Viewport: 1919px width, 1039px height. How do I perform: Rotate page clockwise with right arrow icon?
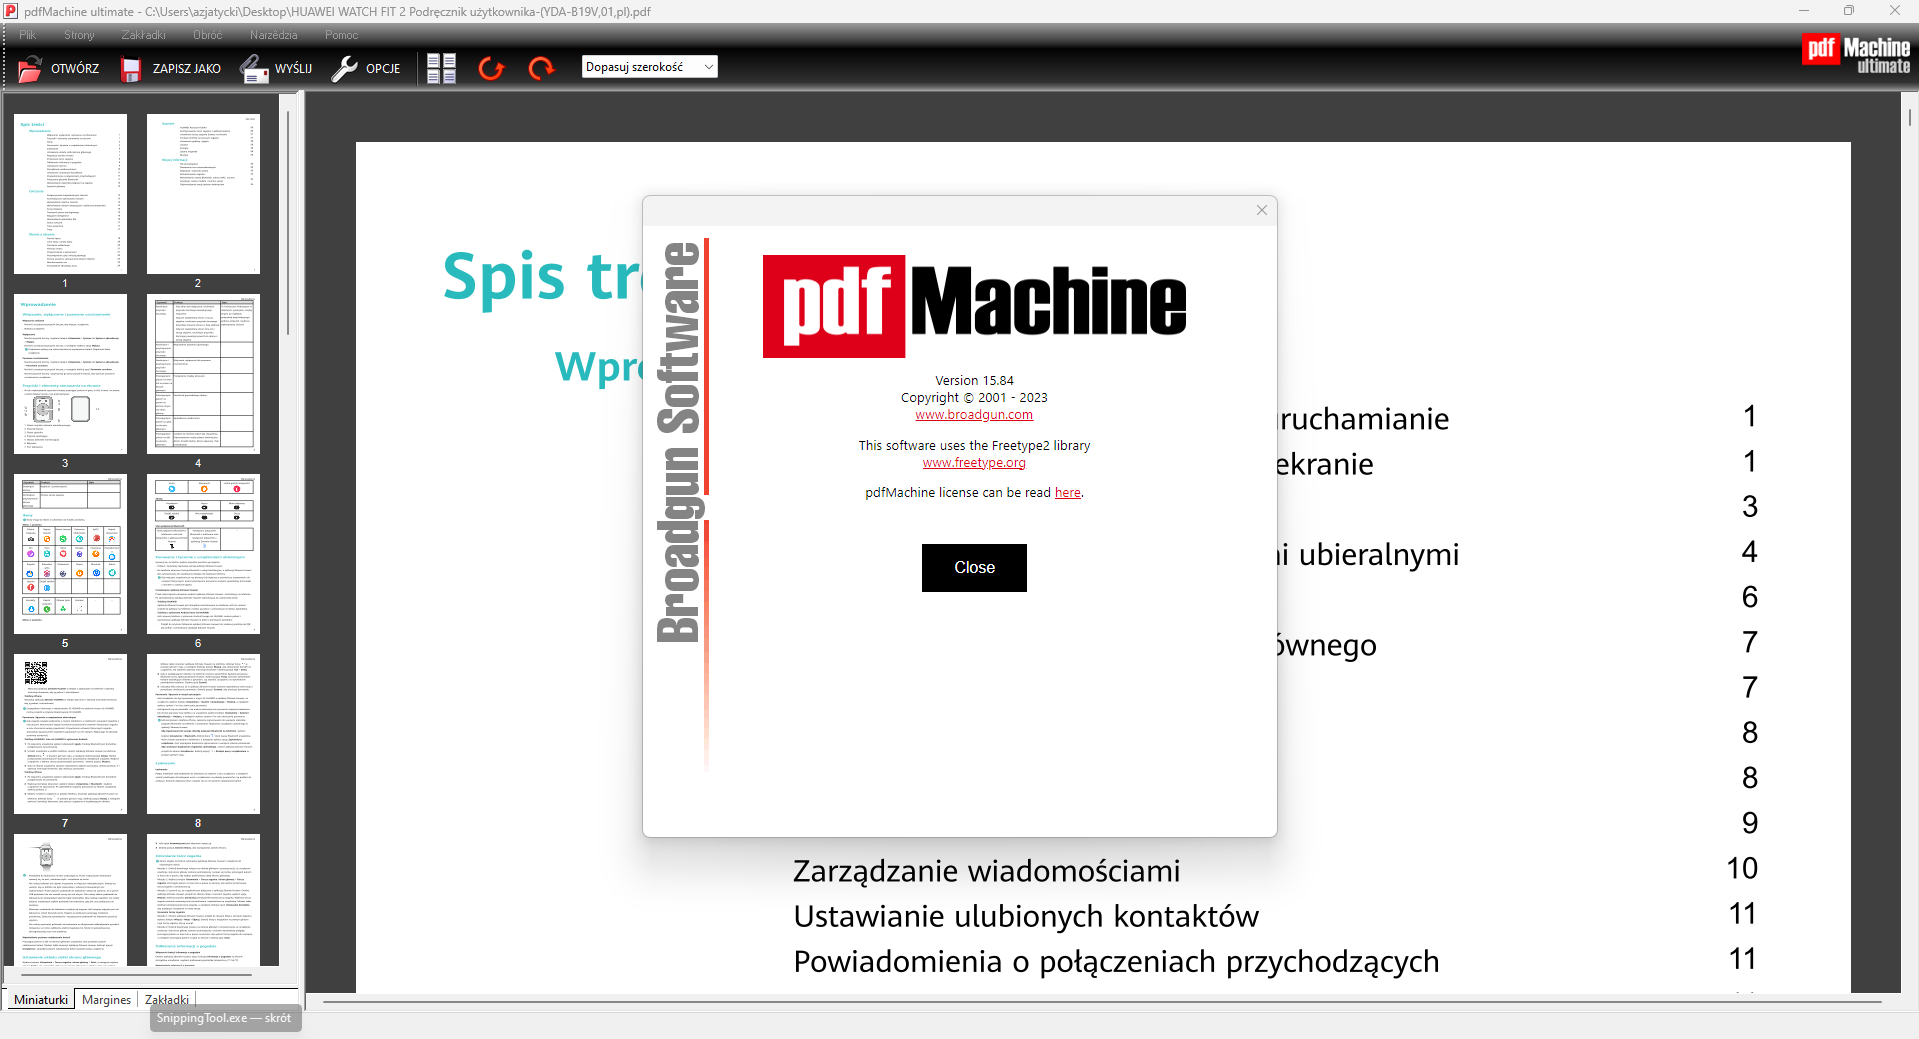tap(541, 68)
